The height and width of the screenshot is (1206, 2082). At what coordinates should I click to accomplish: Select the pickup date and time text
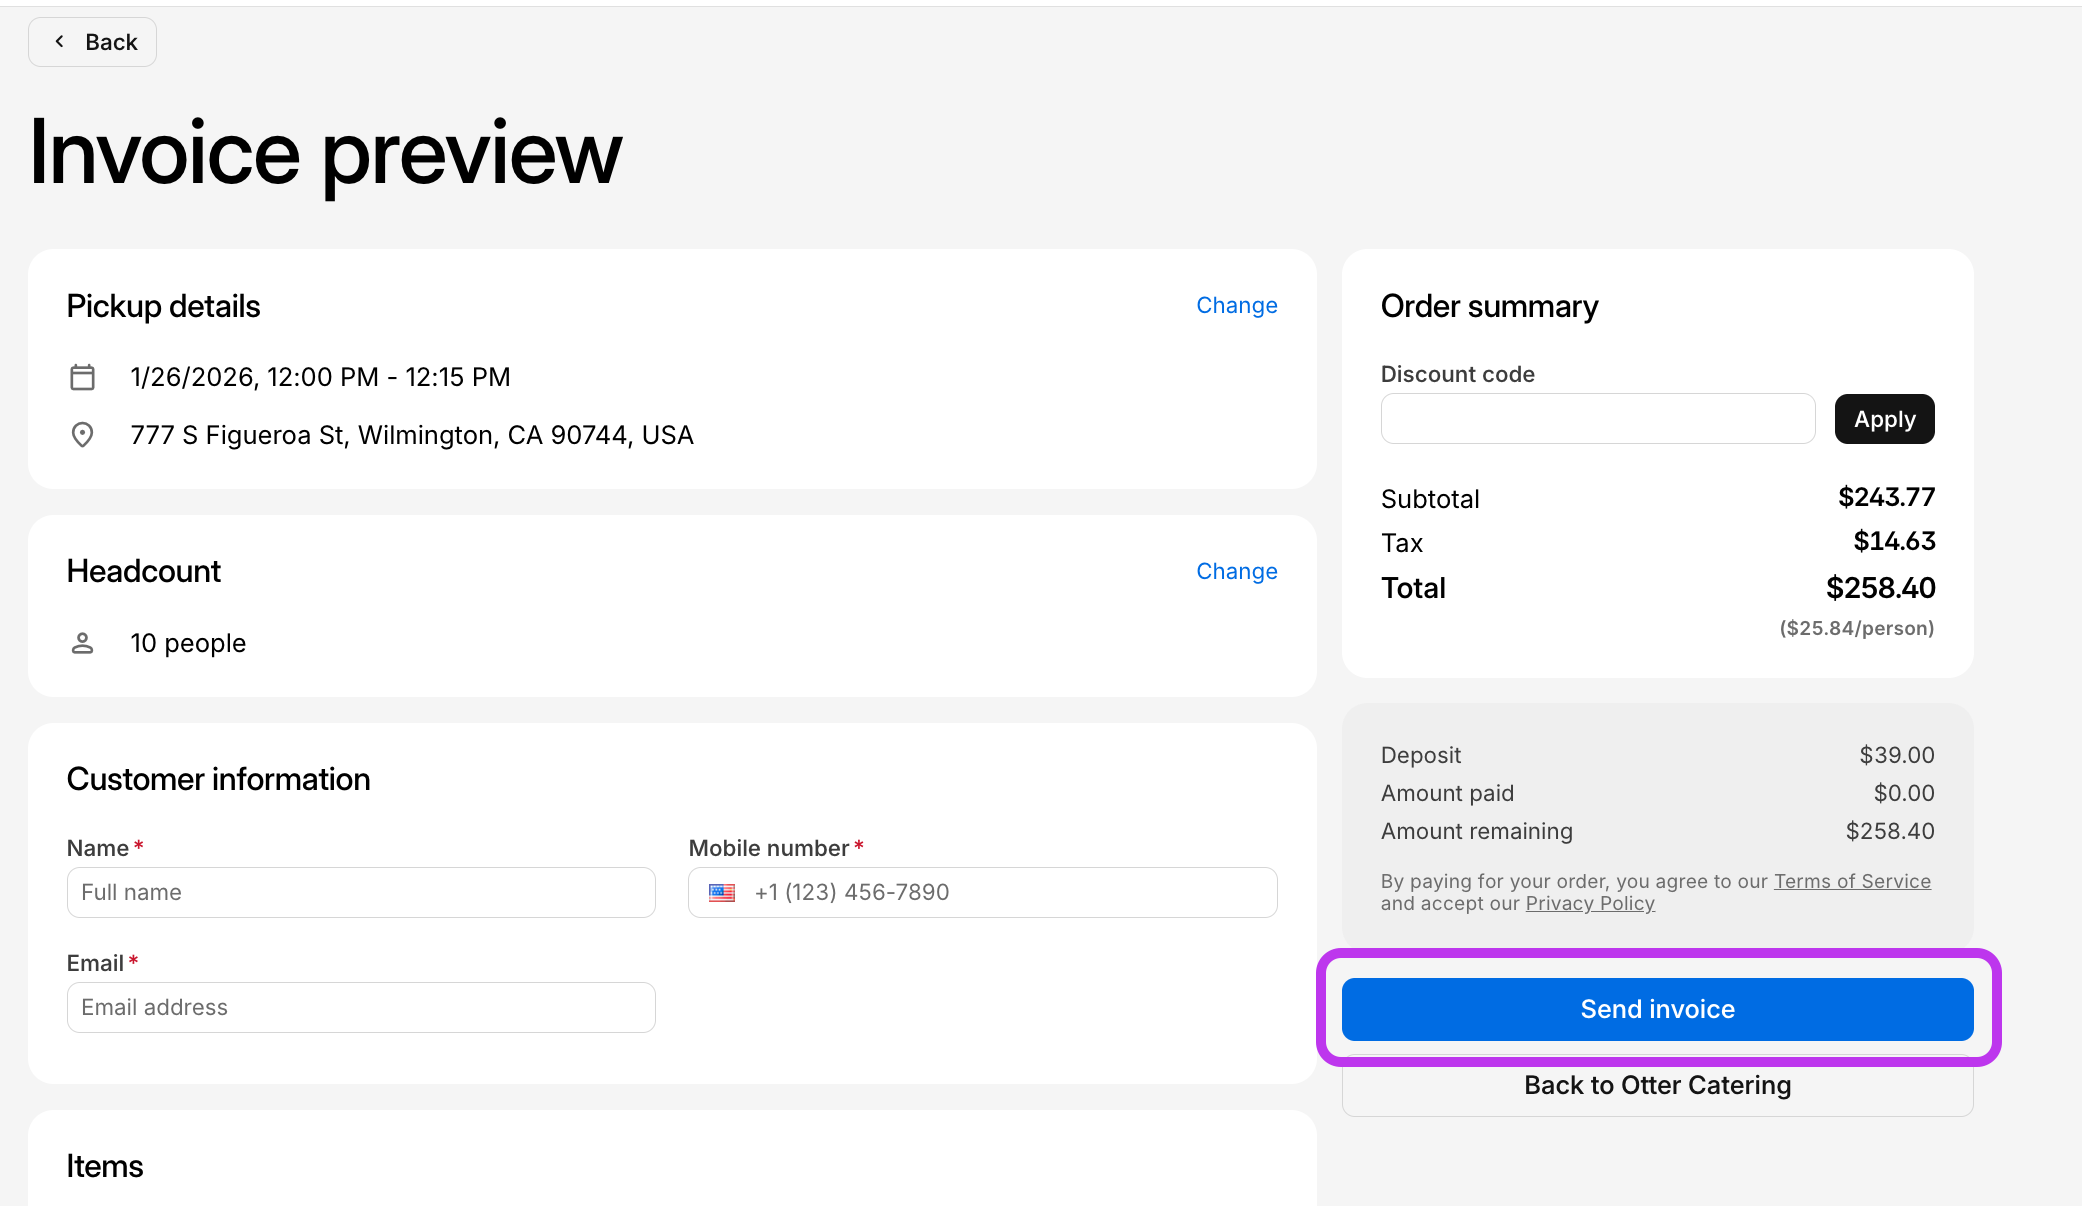[320, 377]
